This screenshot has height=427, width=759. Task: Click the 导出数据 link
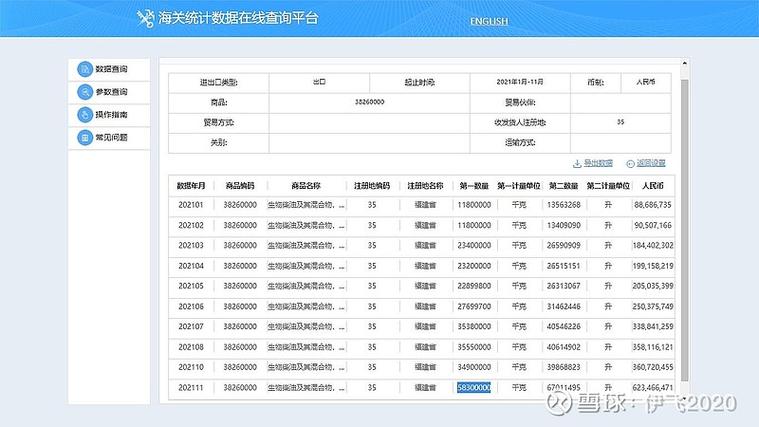tap(598, 163)
